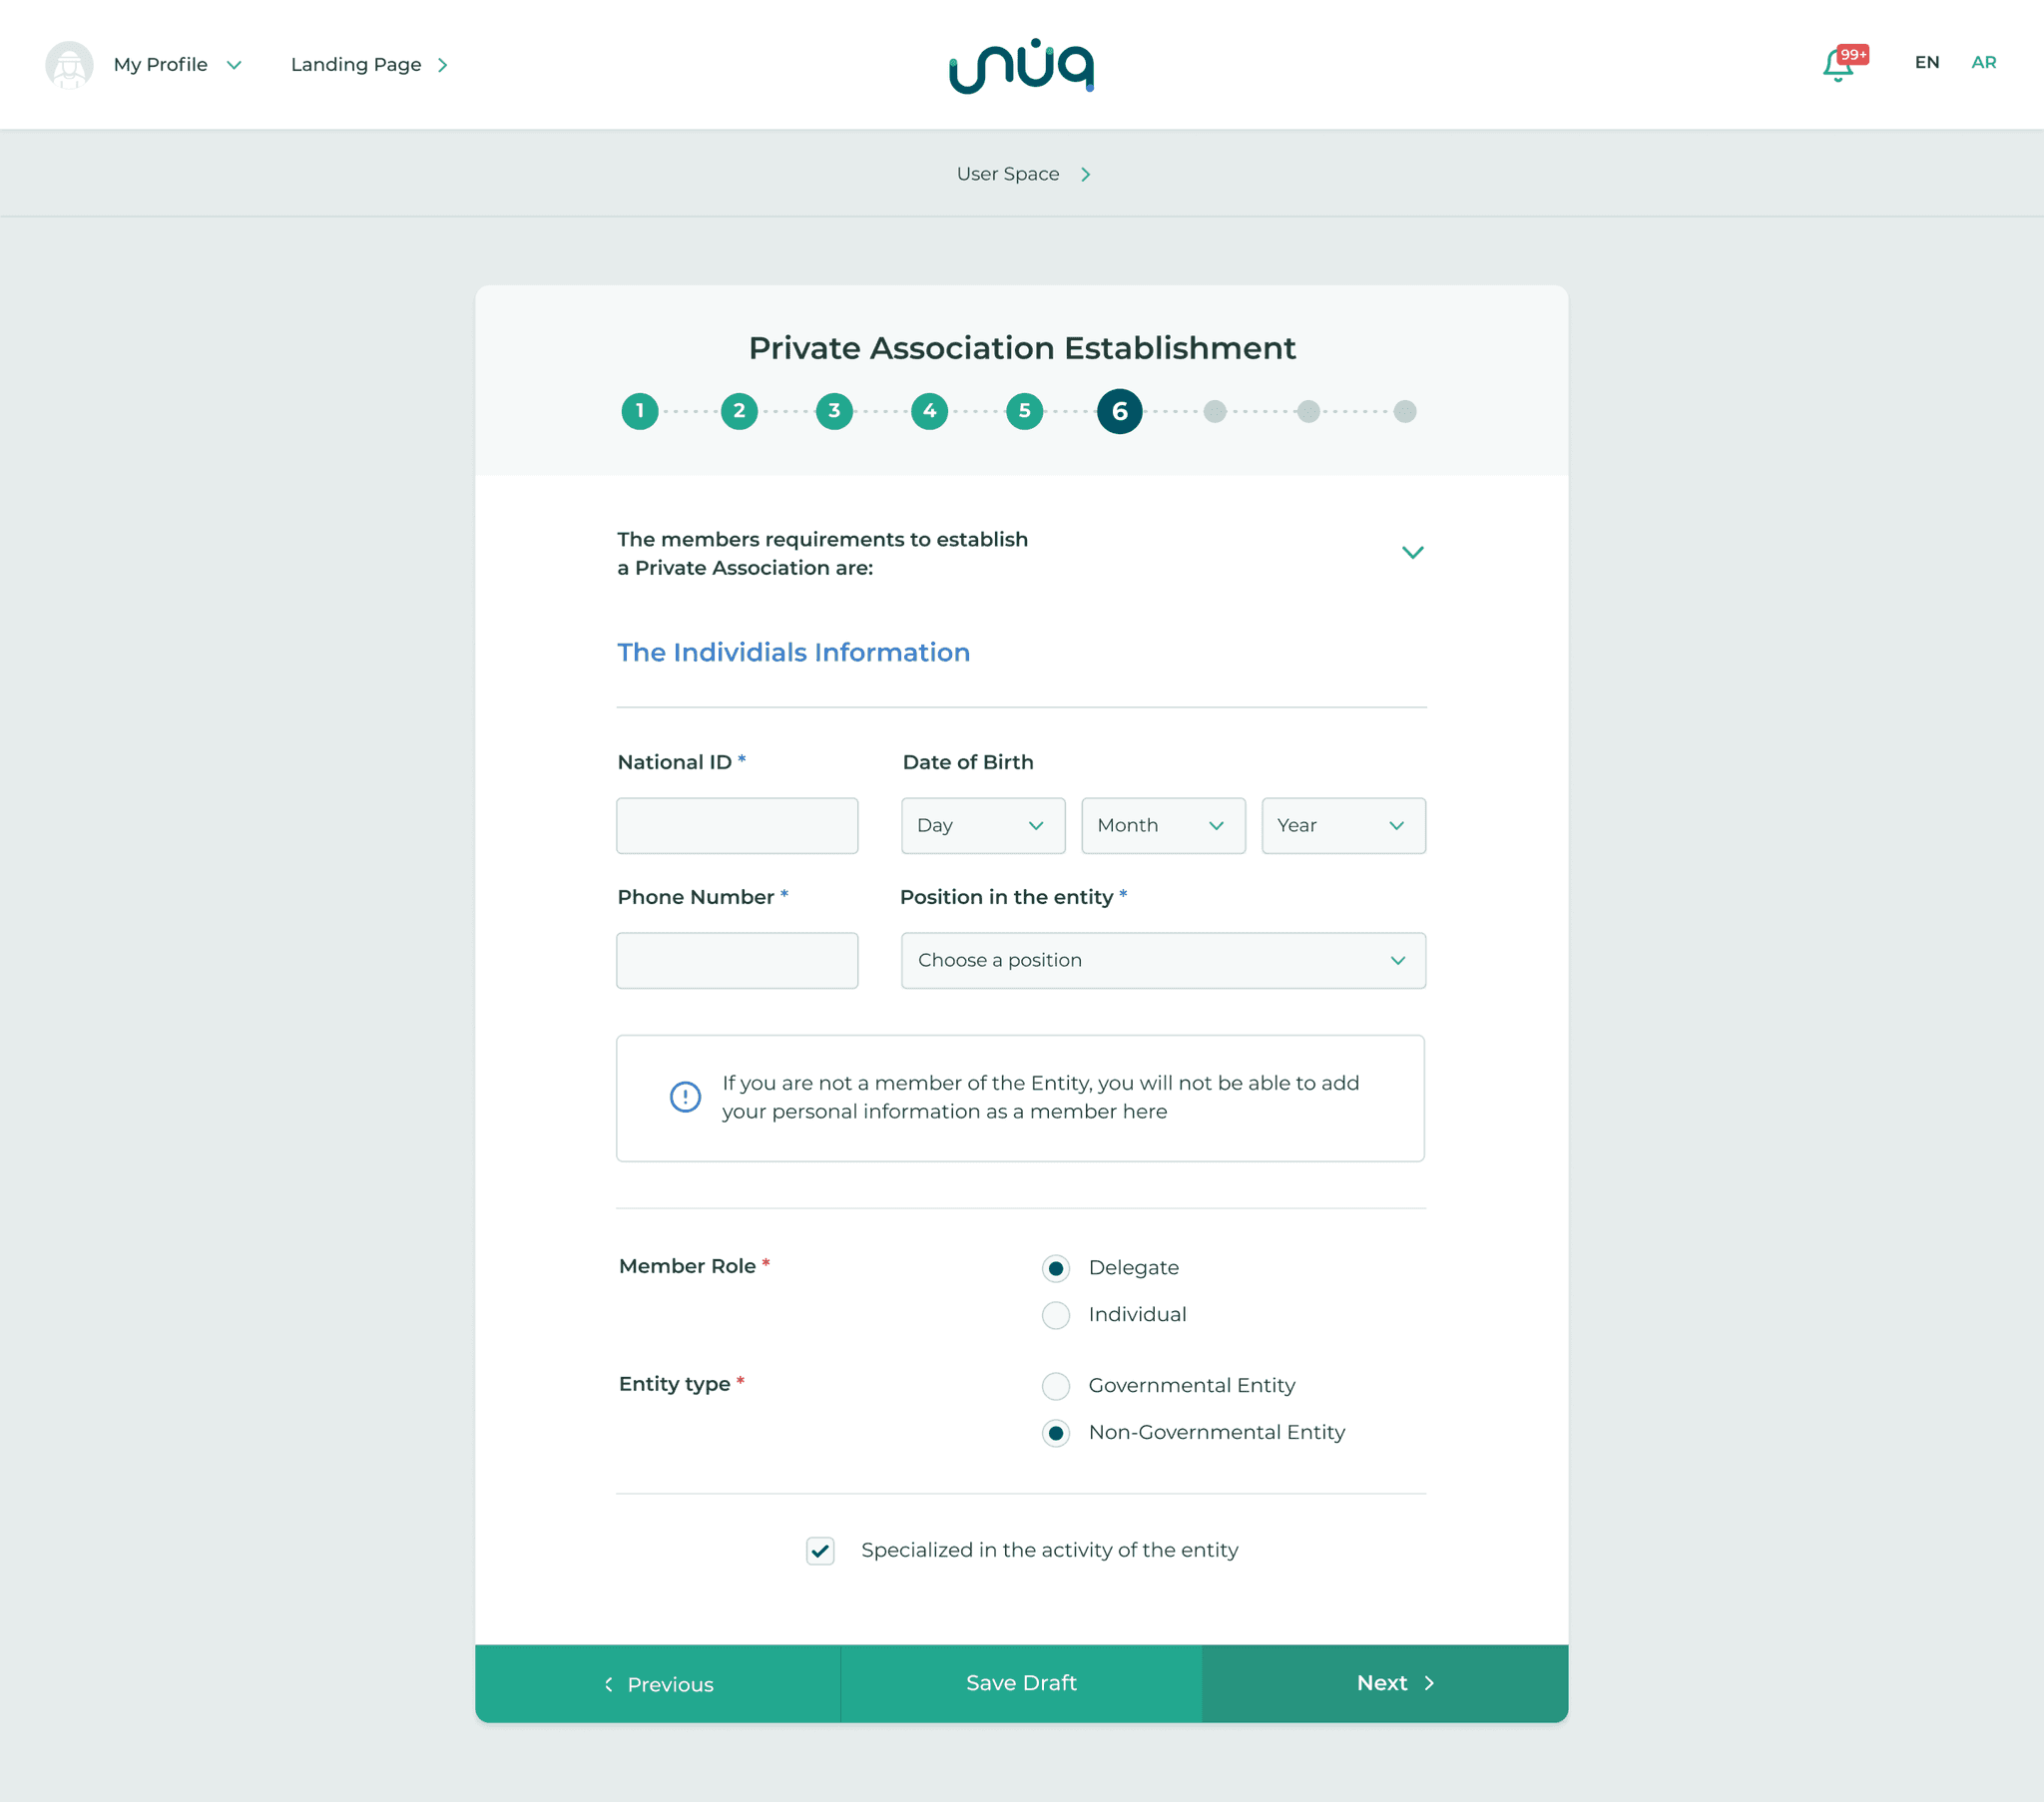This screenshot has height=1802, width=2044.
Task: Select the Individual radio button
Action: pyautogui.click(x=1056, y=1315)
